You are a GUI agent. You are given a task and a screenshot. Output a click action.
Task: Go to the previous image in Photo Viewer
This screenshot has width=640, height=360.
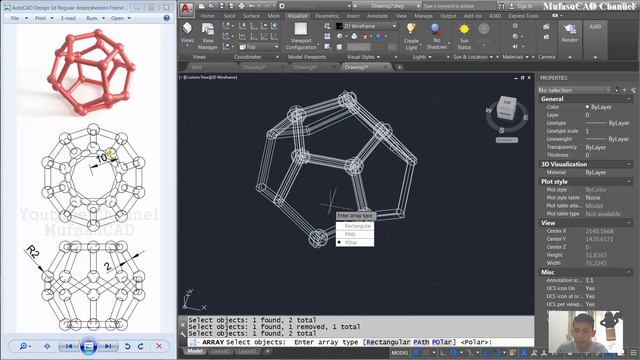point(69,346)
